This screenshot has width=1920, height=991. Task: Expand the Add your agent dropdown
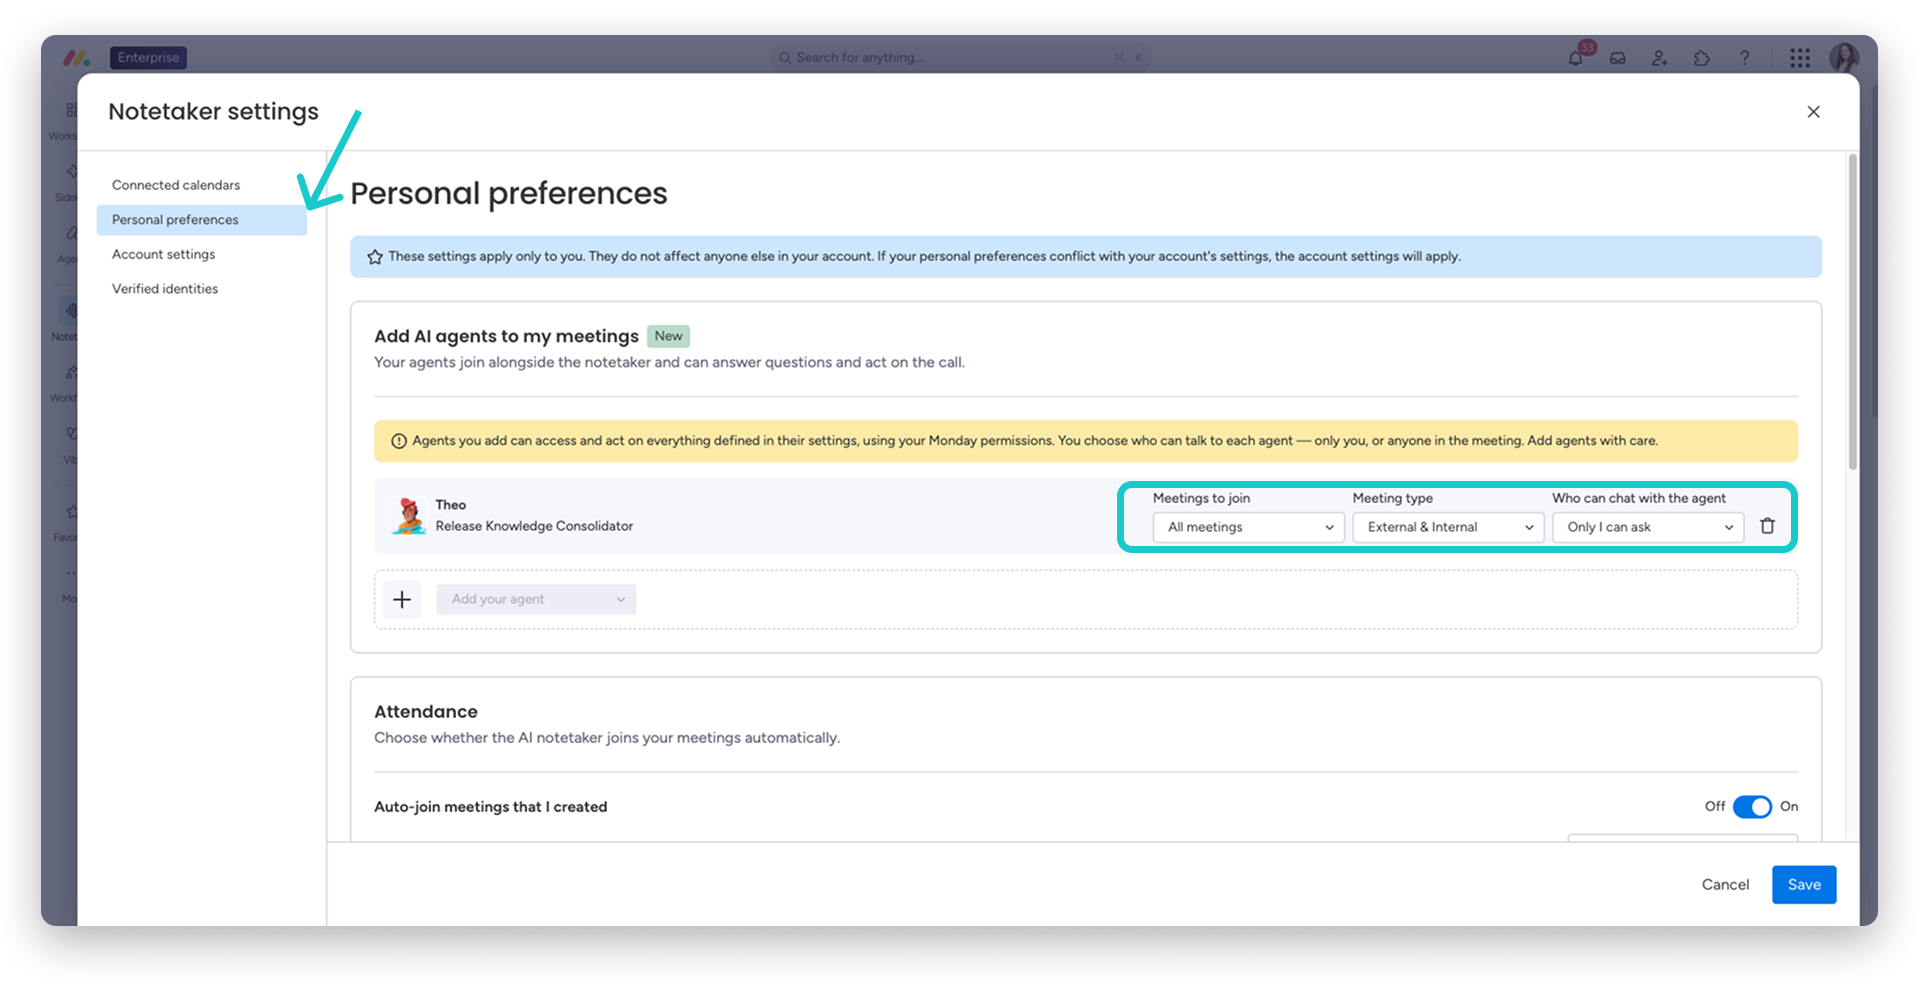pos(536,599)
